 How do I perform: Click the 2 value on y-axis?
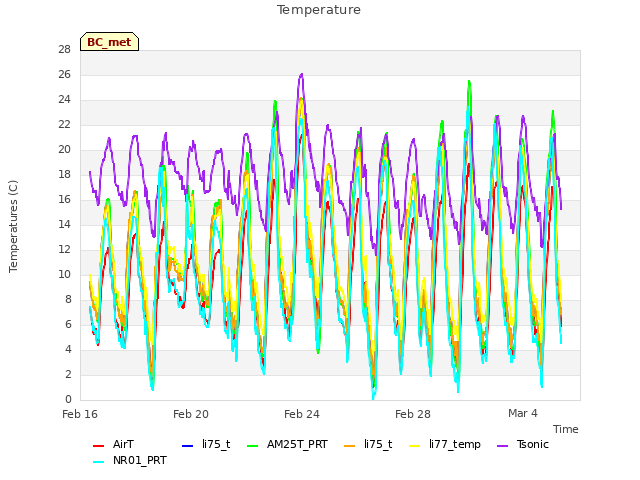(x=68, y=374)
